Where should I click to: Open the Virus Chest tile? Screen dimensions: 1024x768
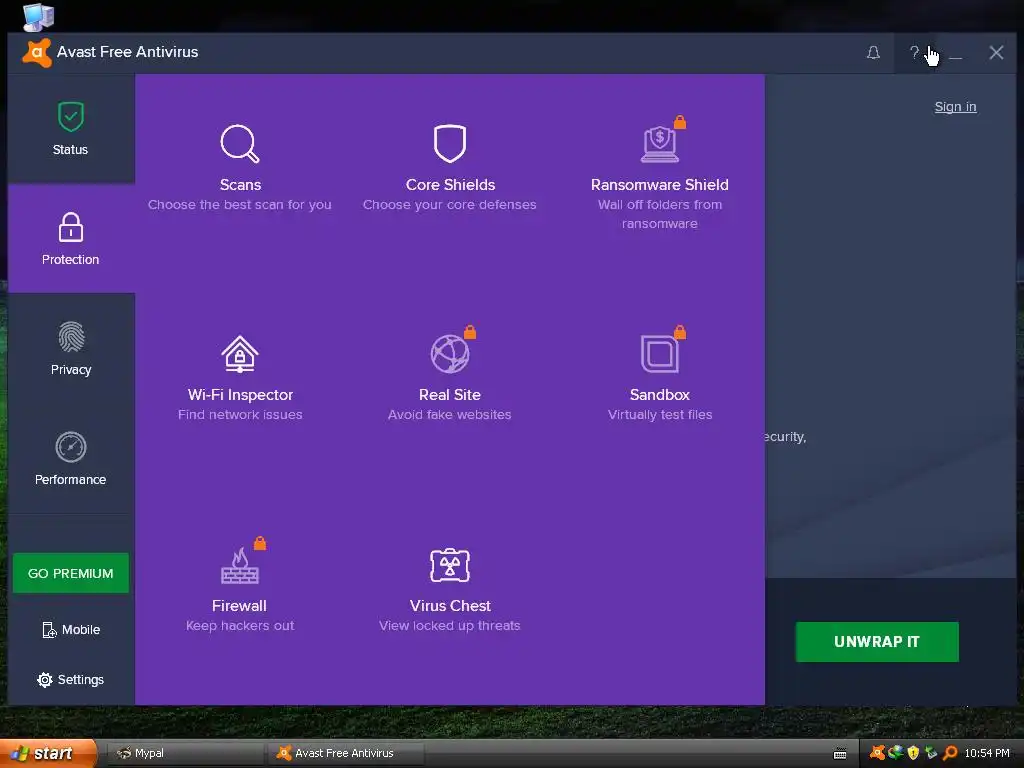(450, 590)
